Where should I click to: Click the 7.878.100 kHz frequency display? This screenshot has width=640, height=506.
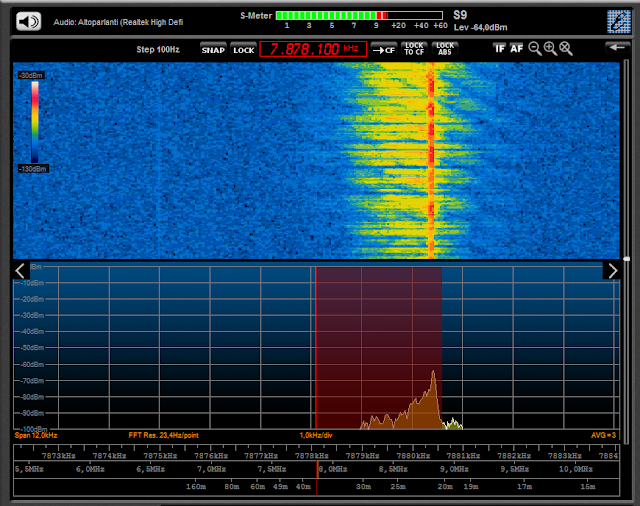[313, 49]
